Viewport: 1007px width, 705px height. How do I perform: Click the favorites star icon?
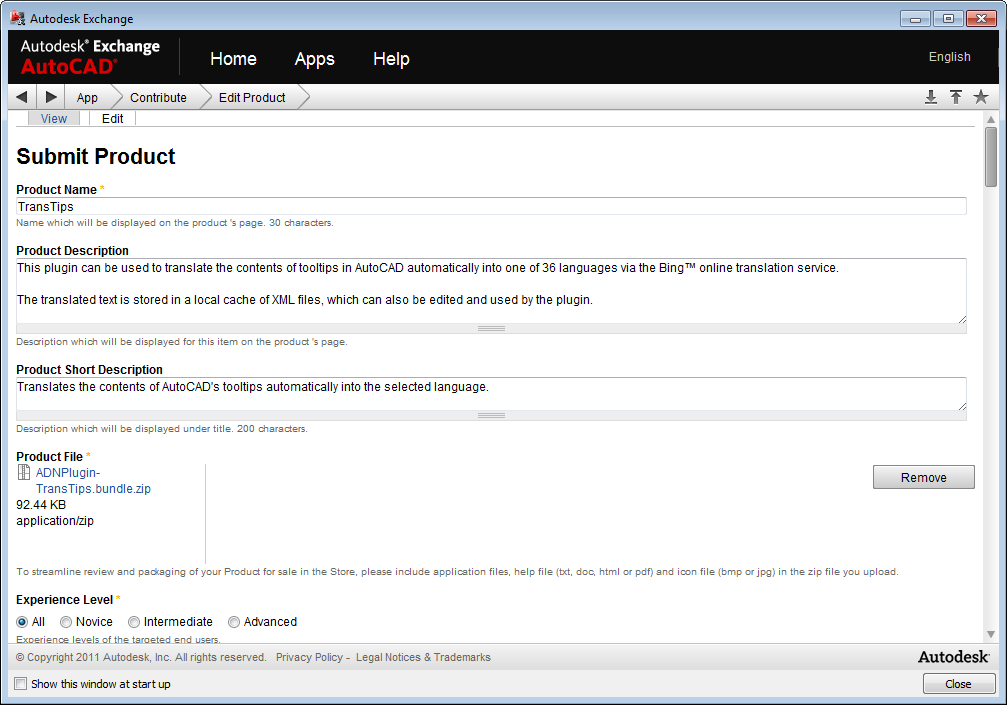[981, 97]
